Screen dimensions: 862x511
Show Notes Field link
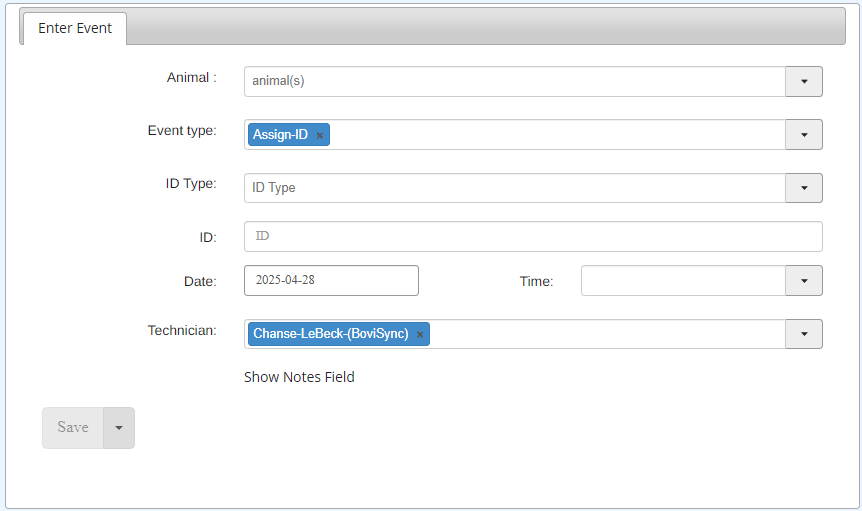pyautogui.click(x=299, y=377)
